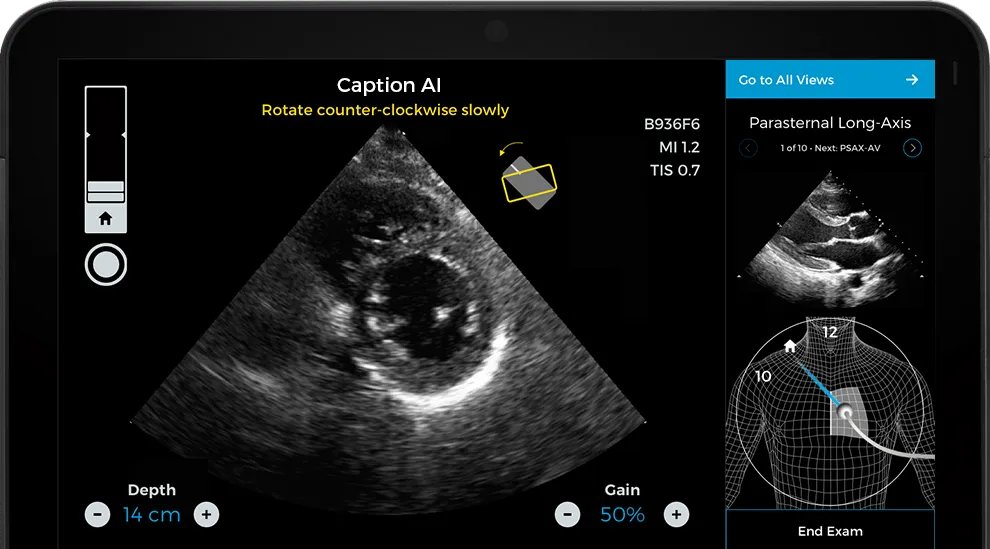
Task: Increase gain with plus button
Action: click(676, 515)
